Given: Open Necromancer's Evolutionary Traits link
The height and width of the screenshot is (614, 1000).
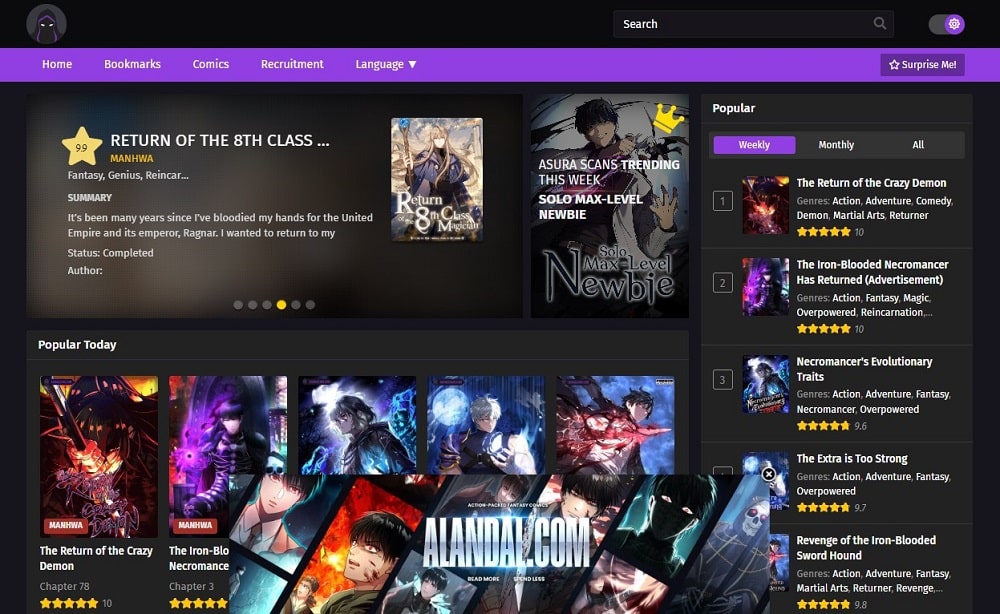Looking at the screenshot, I should tap(864, 369).
